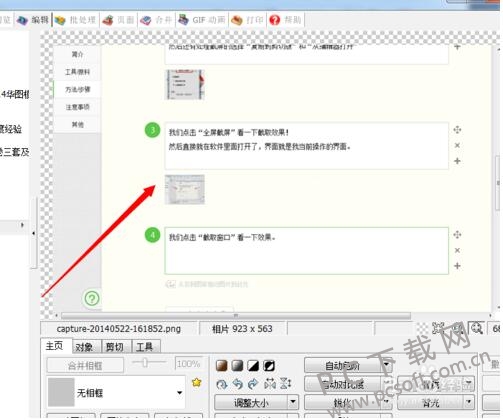The width and height of the screenshot is (503, 420).
Task: Click the horizontal scrollbar under the canvas
Action: 236,315
